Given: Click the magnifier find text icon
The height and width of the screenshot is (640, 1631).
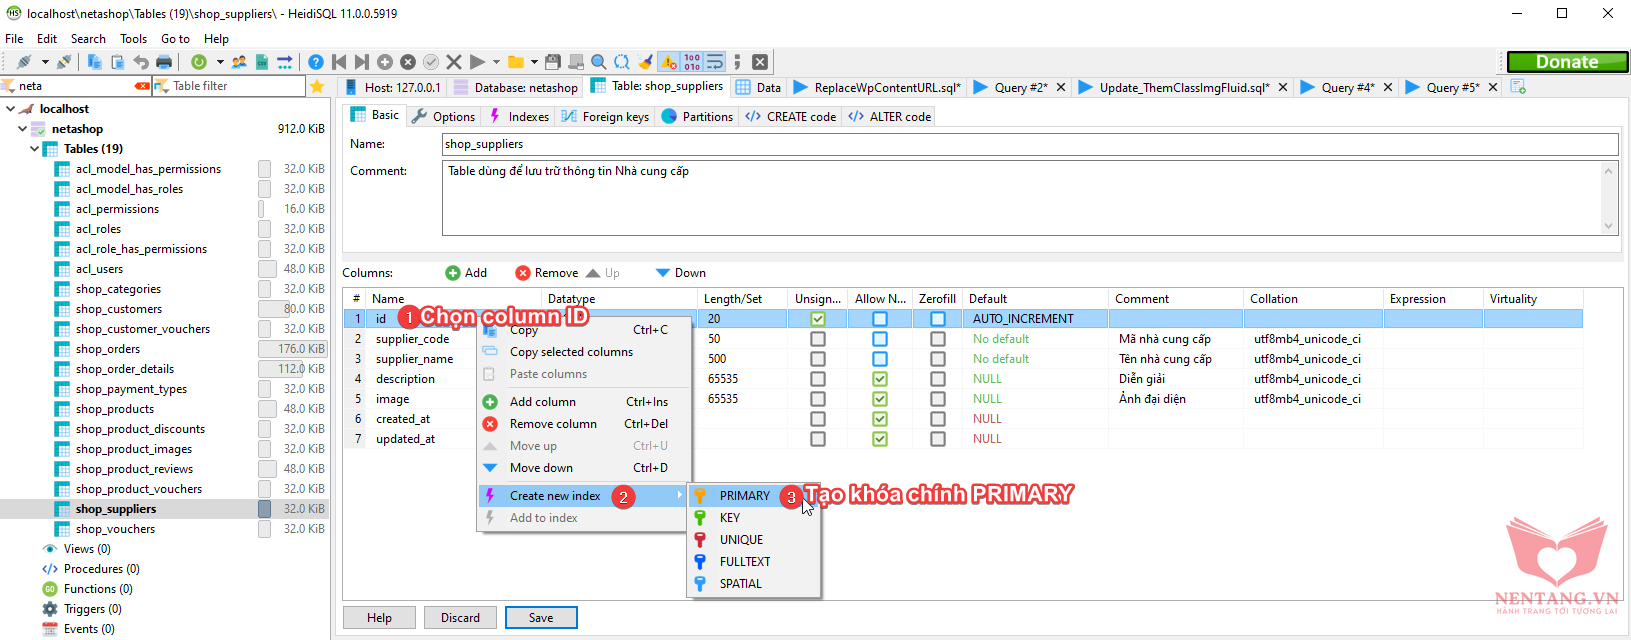Looking at the screenshot, I should click(x=598, y=62).
